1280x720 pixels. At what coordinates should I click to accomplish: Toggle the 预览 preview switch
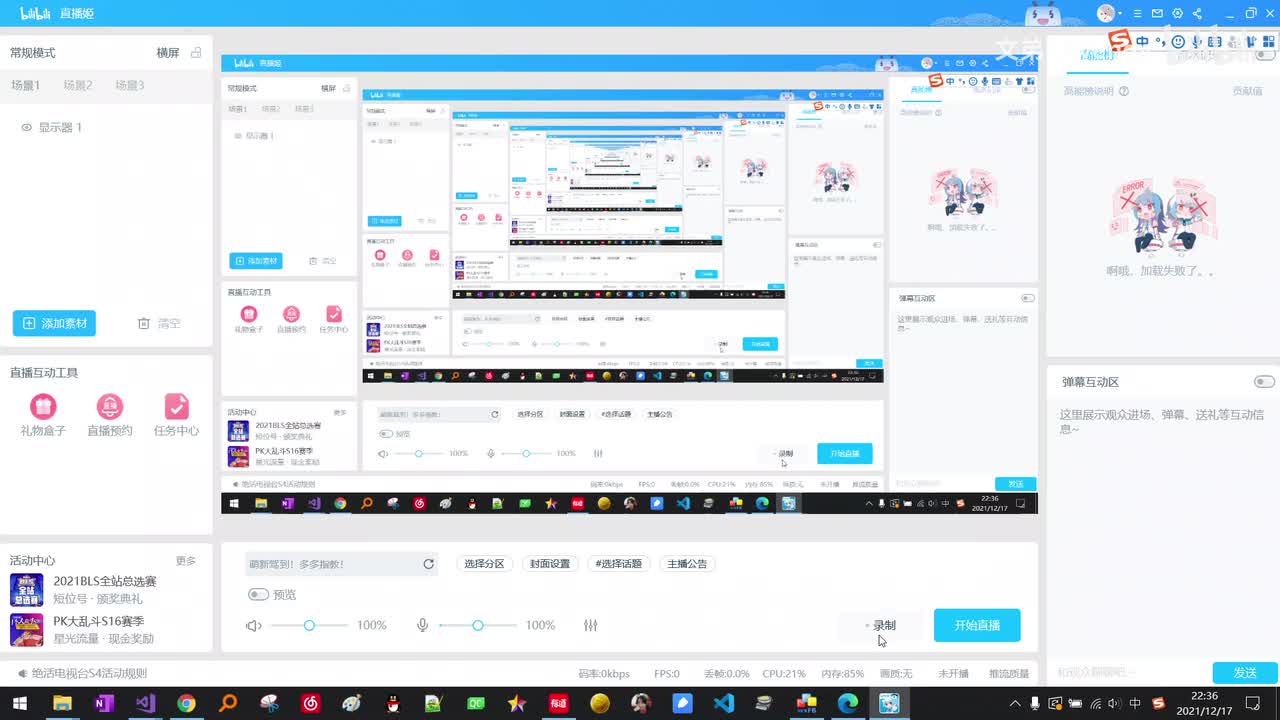tap(258, 594)
